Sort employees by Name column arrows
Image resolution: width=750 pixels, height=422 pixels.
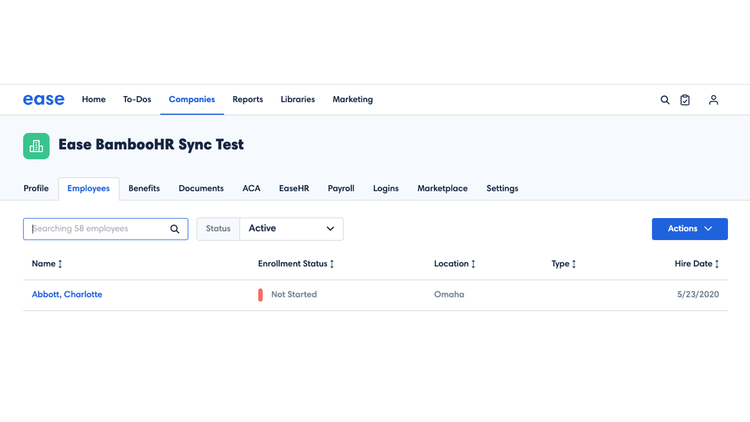(x=60, y=264)
